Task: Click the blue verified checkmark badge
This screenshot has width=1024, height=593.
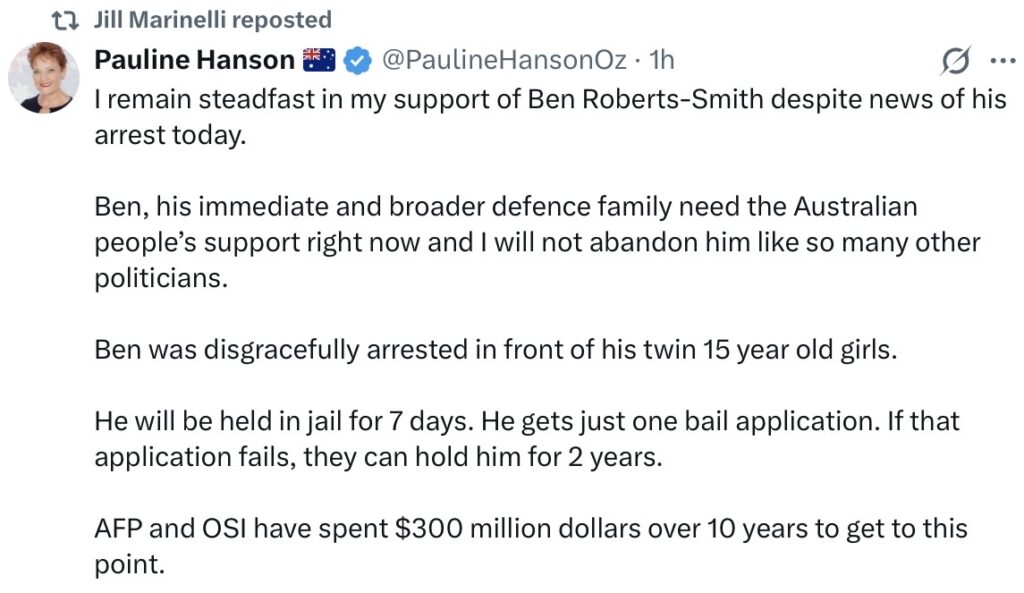Action: point(356,61)
